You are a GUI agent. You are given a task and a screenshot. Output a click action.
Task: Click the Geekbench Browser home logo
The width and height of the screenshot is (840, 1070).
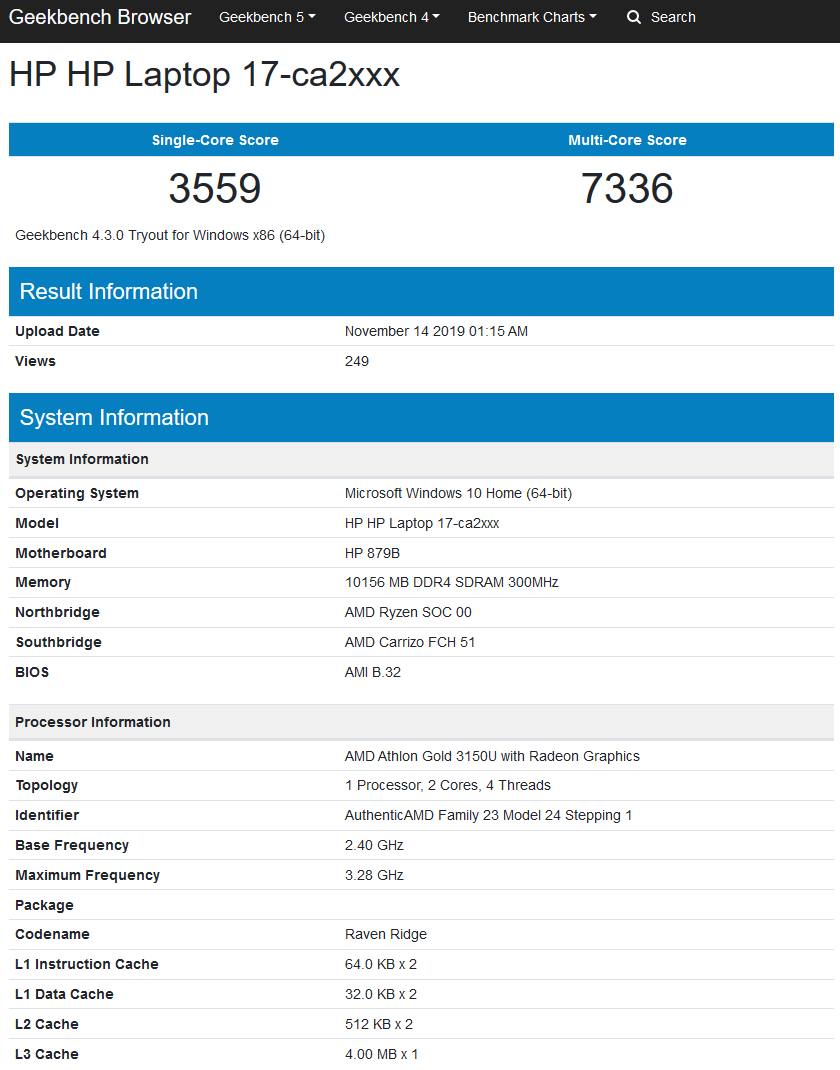100,17
